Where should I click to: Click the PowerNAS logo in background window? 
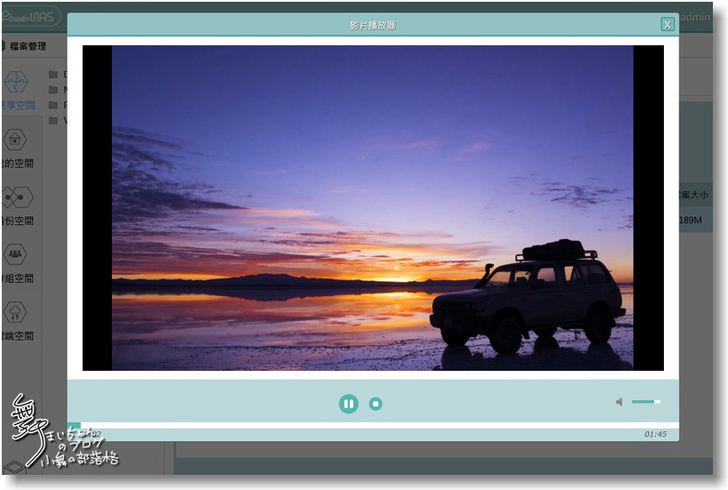click(x=31, y=17)
